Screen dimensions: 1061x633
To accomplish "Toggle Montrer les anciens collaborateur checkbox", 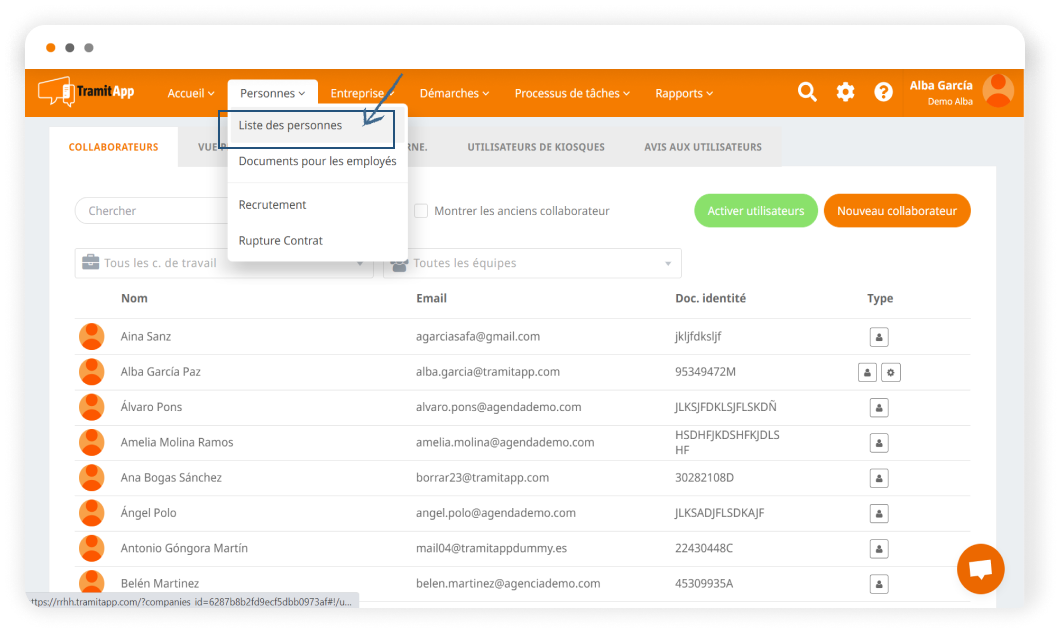I will pyautogui.click(x=421, y=211).
